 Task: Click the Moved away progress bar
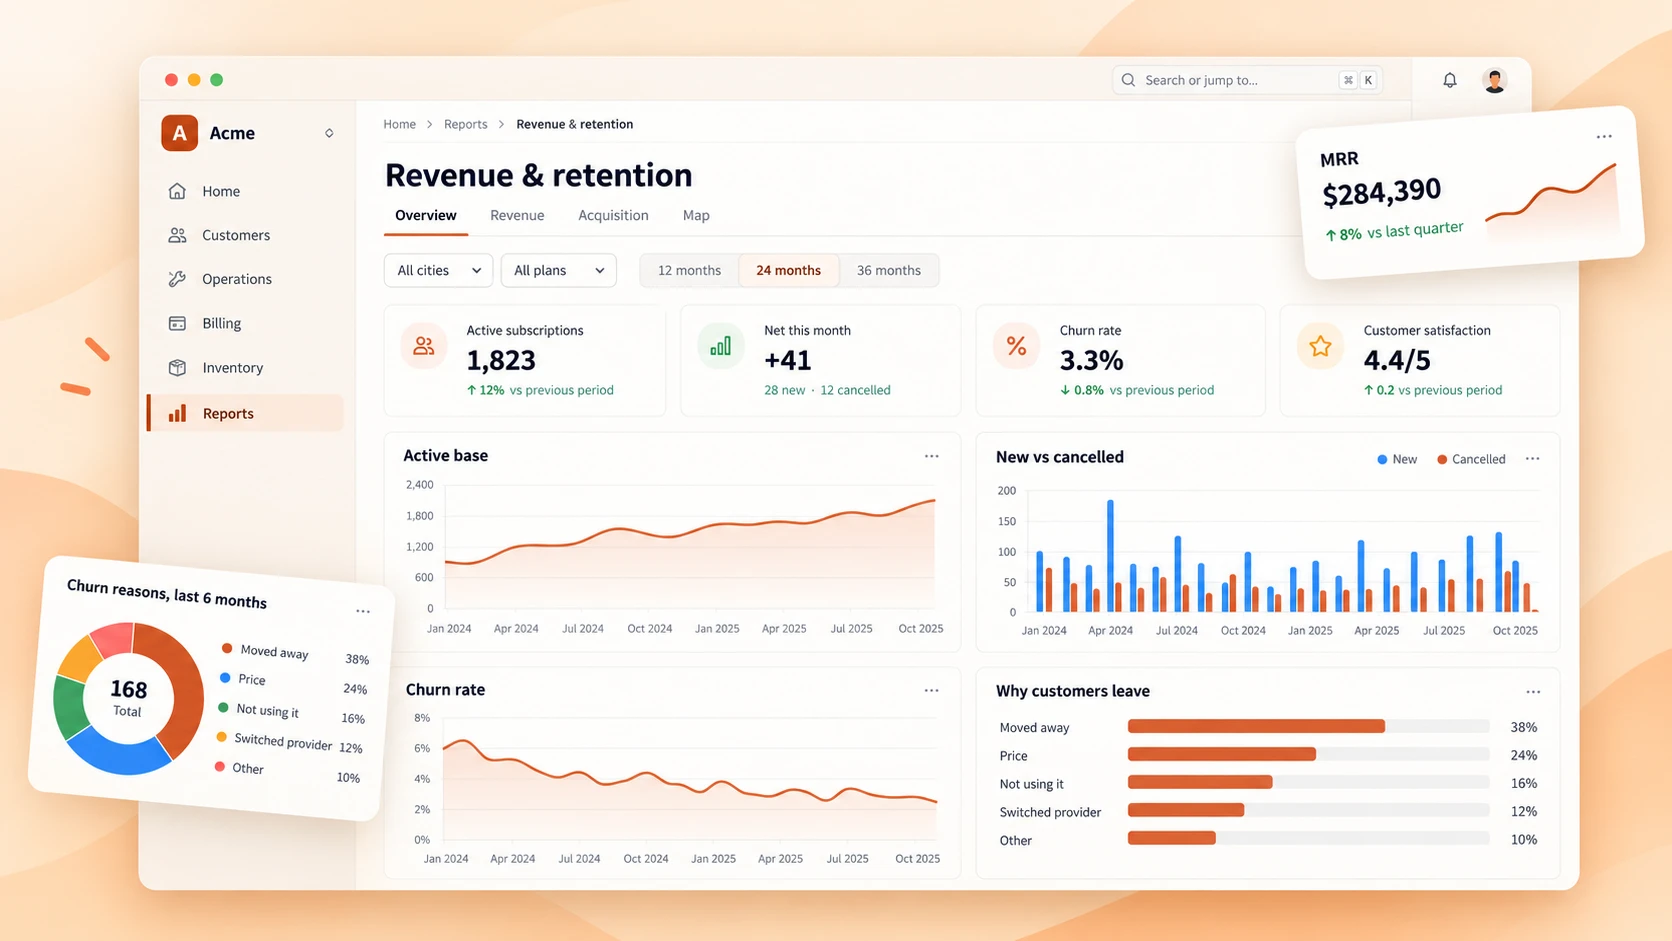(1309, 727)
